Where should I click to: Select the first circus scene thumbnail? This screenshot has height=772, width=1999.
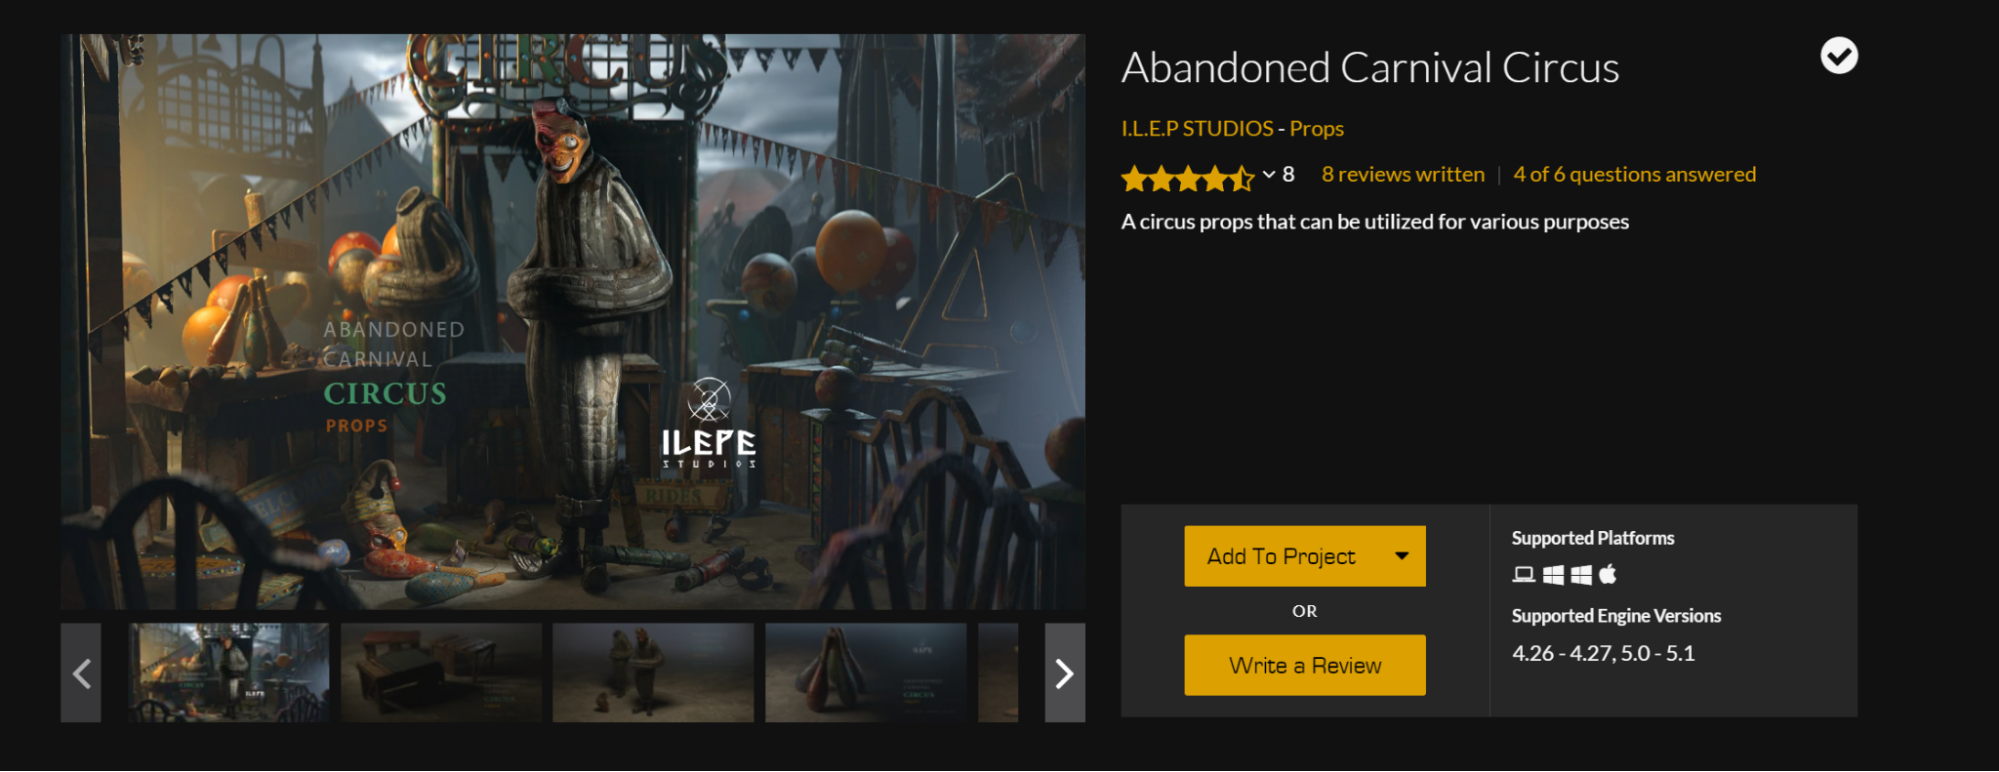[229, 673]
